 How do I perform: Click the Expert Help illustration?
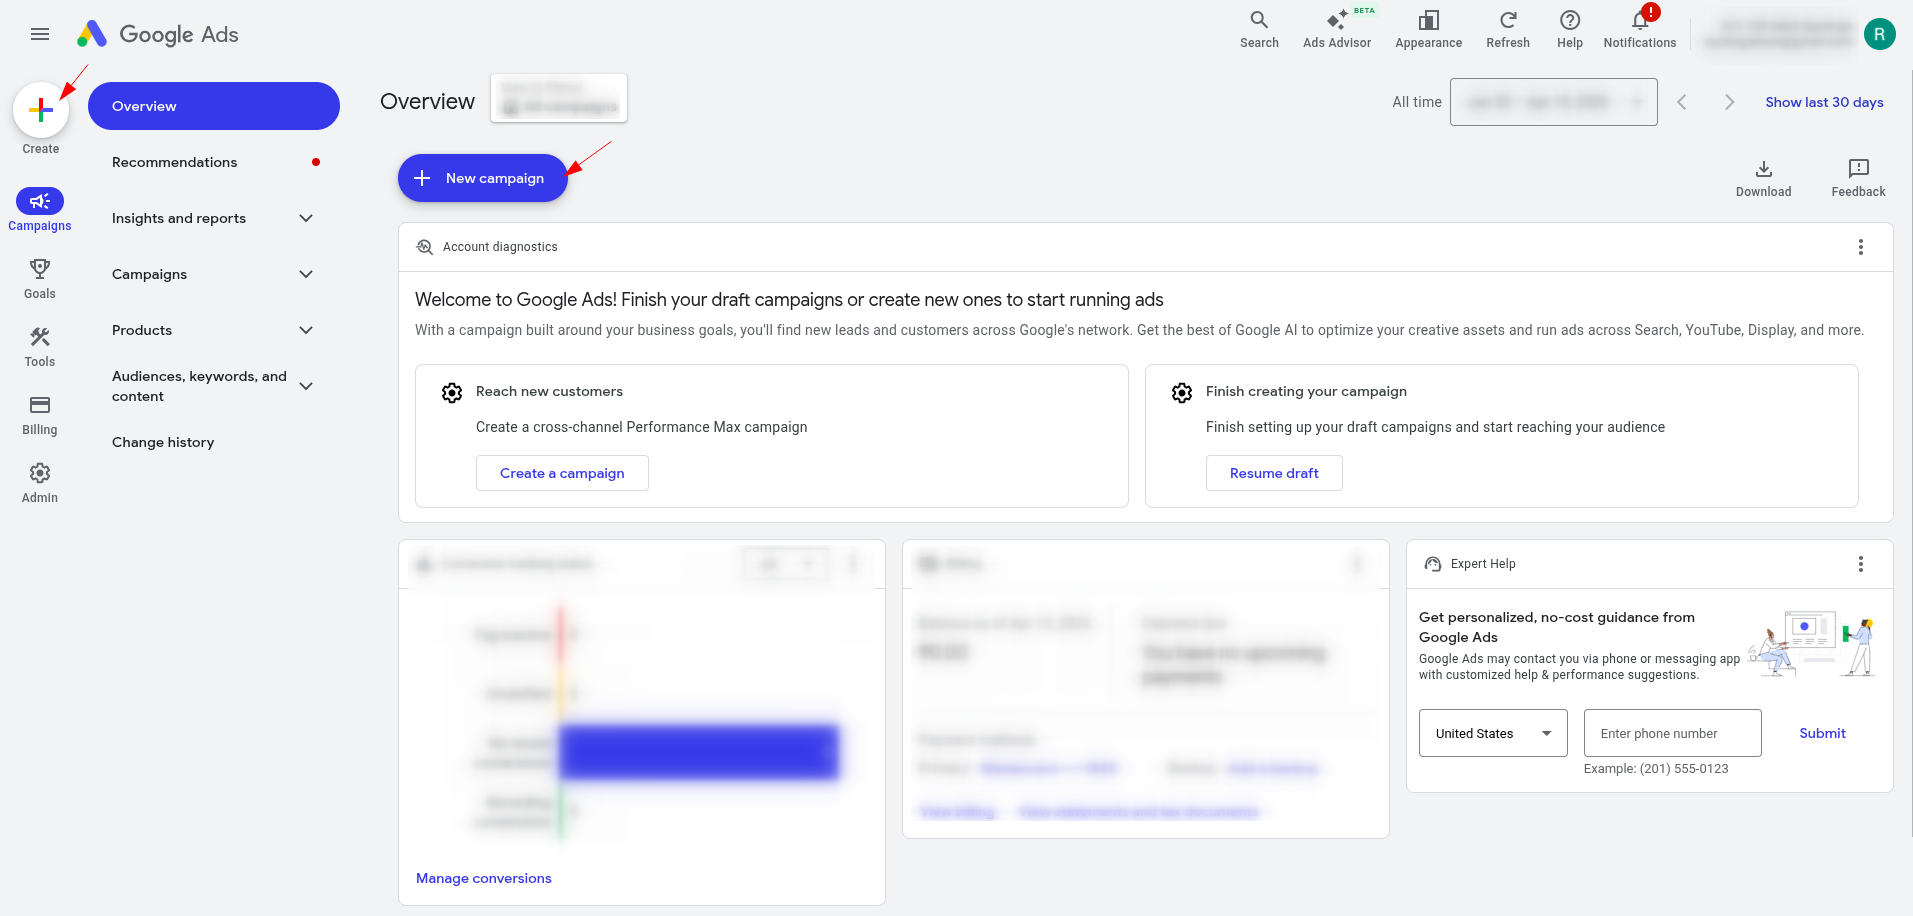pos(1811,644)
